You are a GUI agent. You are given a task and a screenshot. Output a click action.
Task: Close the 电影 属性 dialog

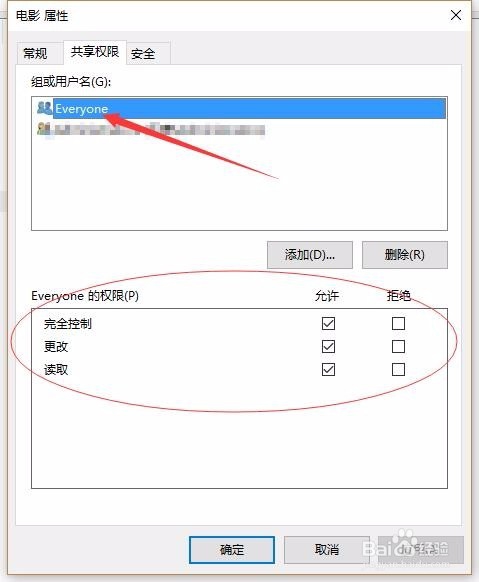(x=456, y=16)
